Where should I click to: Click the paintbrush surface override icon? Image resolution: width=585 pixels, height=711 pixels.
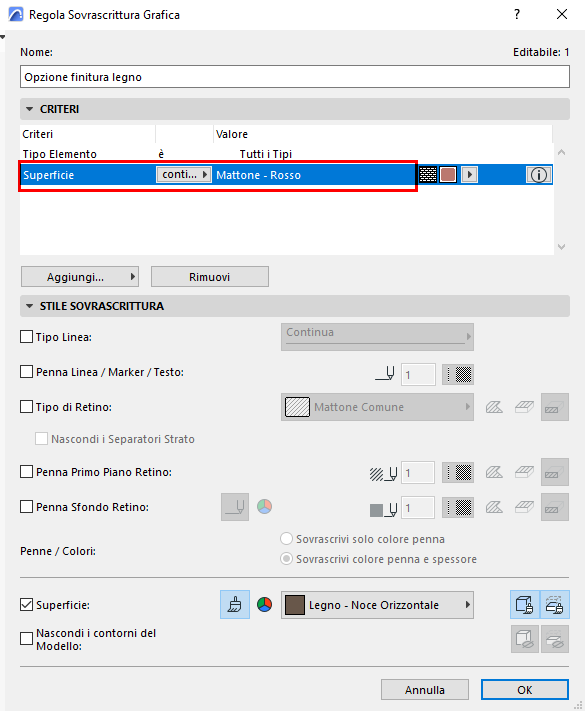(235, 604)
